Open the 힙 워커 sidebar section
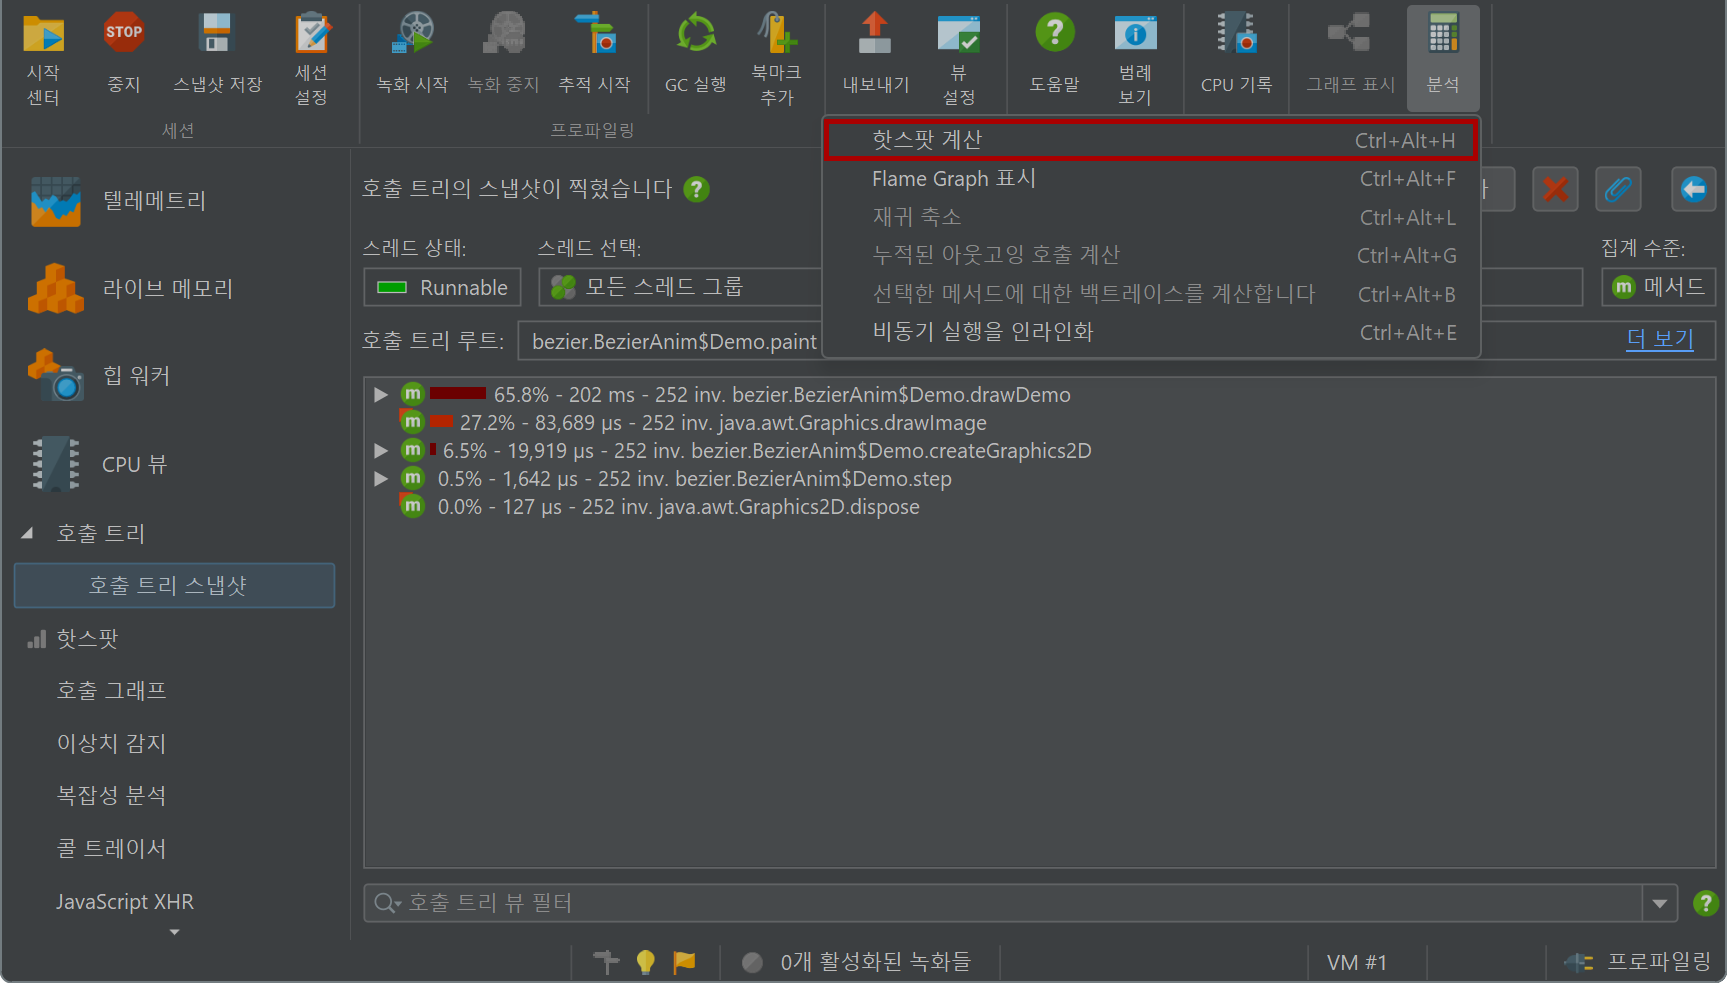The width and height of the screenshot is (1727, 983). pos(100,376)
